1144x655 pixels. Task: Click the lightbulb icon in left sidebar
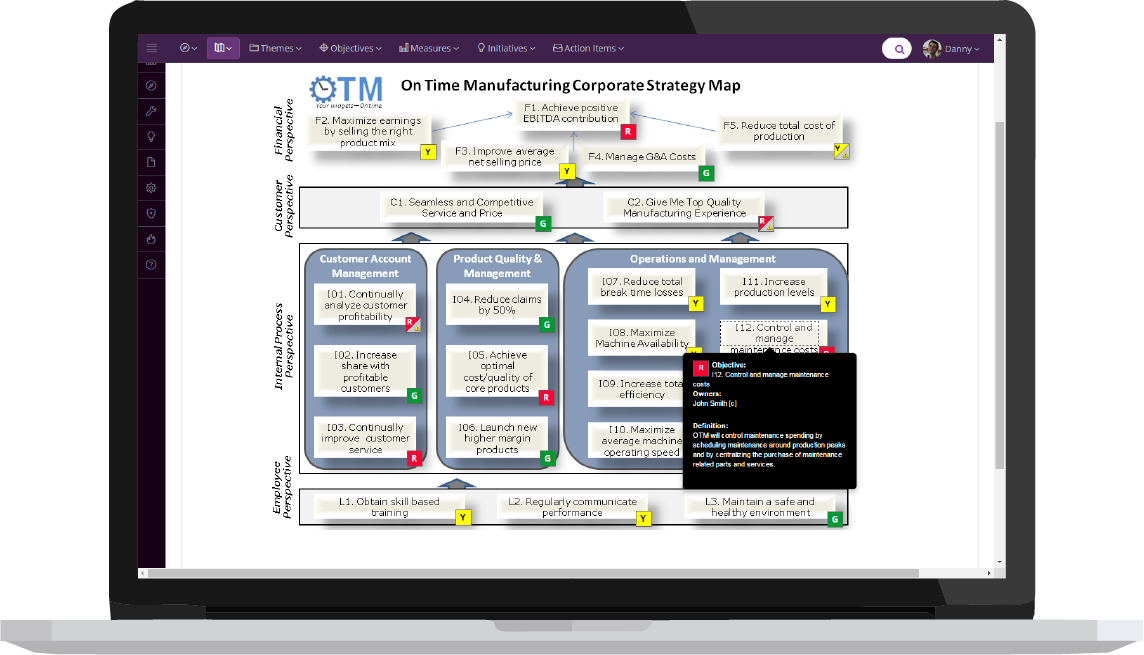(151, 136)
